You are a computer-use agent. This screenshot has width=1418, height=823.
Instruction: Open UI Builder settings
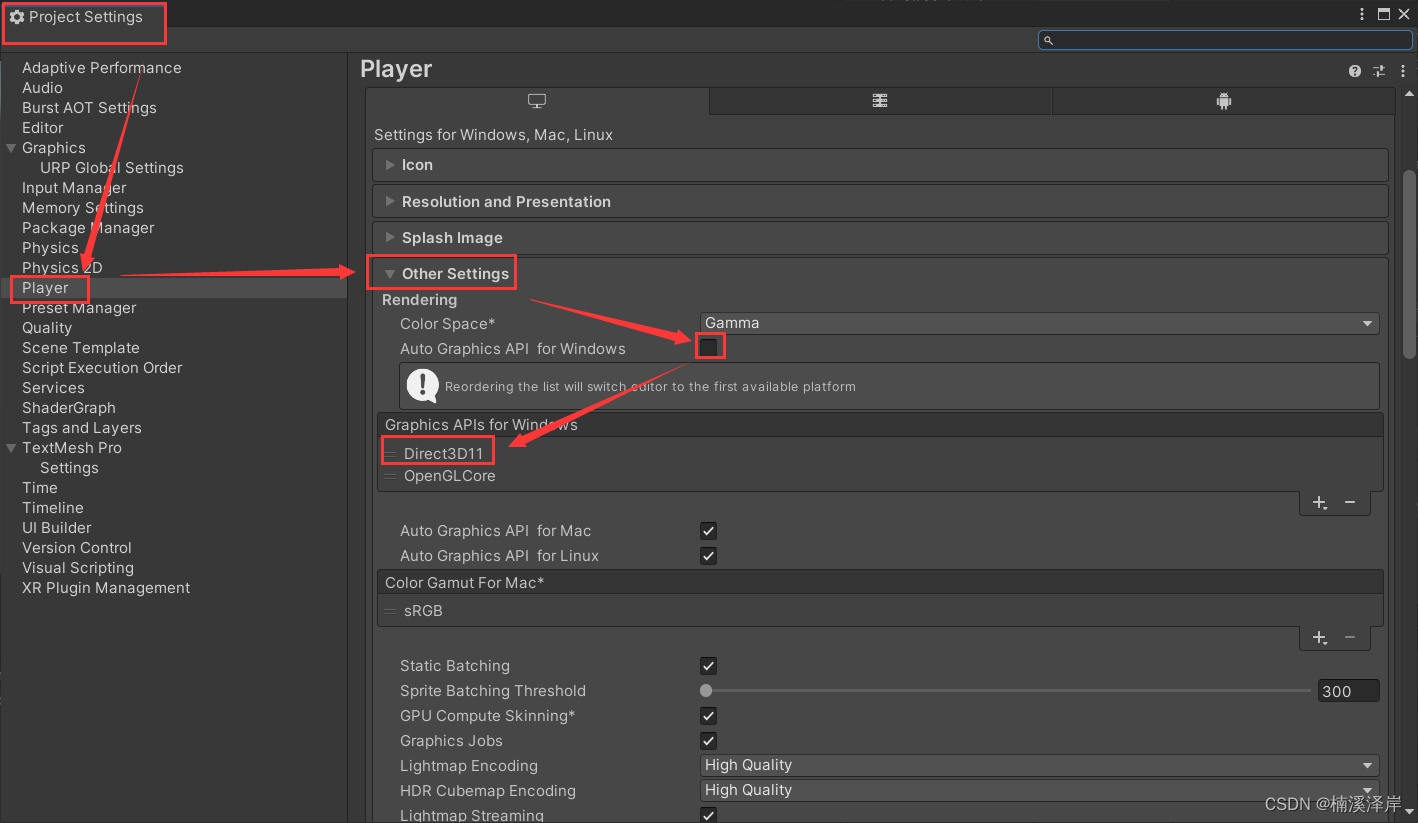[57, 528]
